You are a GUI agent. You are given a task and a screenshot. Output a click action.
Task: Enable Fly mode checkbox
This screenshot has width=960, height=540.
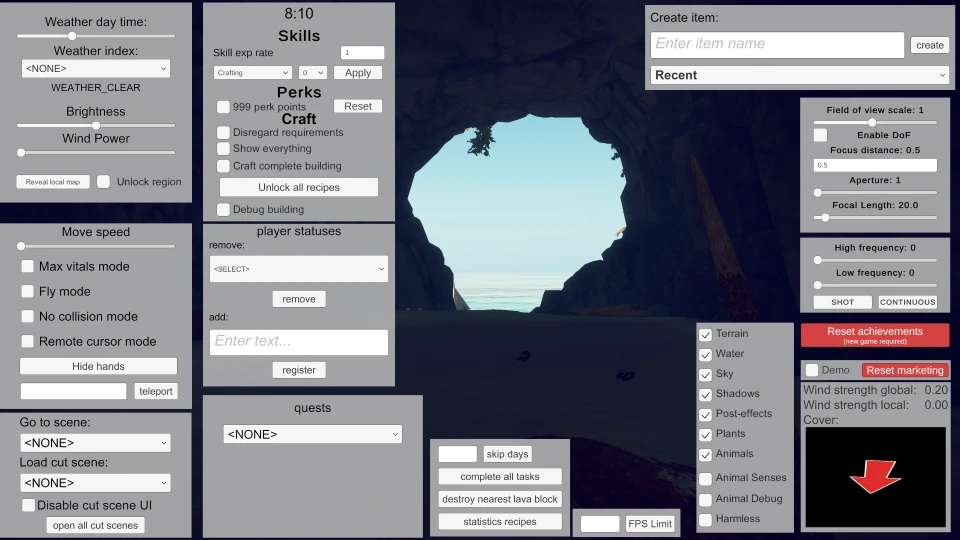28,291
